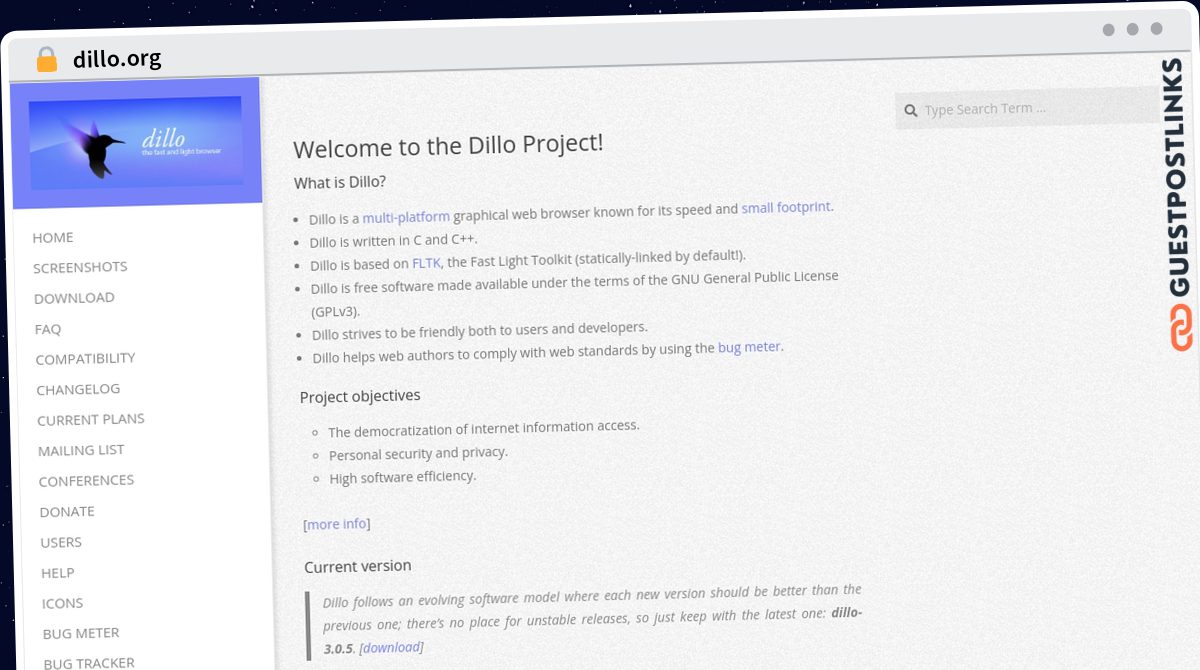Open BUG TRACKER in the sidebar

pos(89,663)
